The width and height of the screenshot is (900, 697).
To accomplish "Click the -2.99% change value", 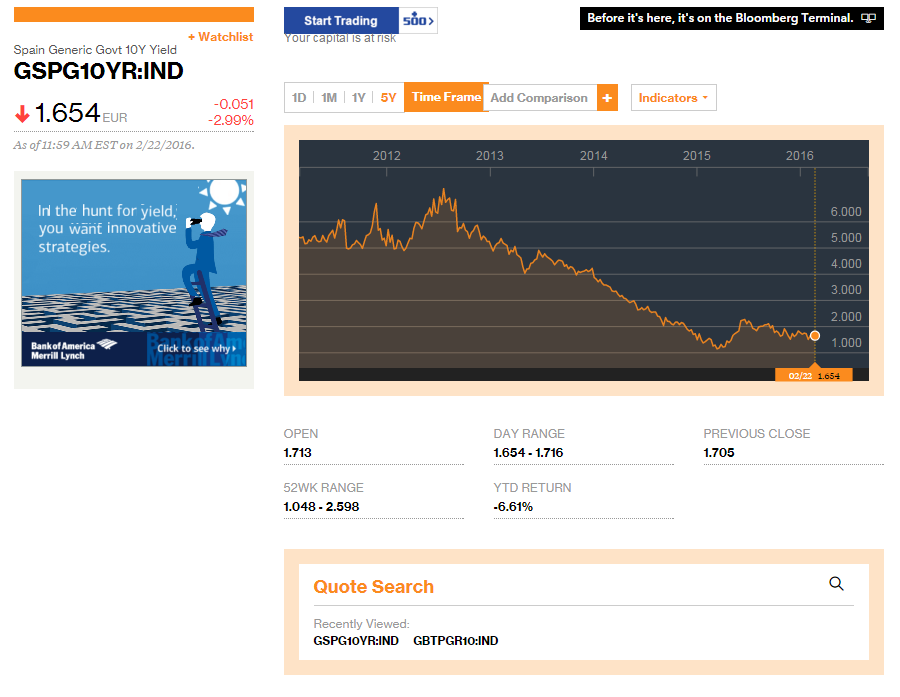I will pyautogui.click(x=231, y=120).
